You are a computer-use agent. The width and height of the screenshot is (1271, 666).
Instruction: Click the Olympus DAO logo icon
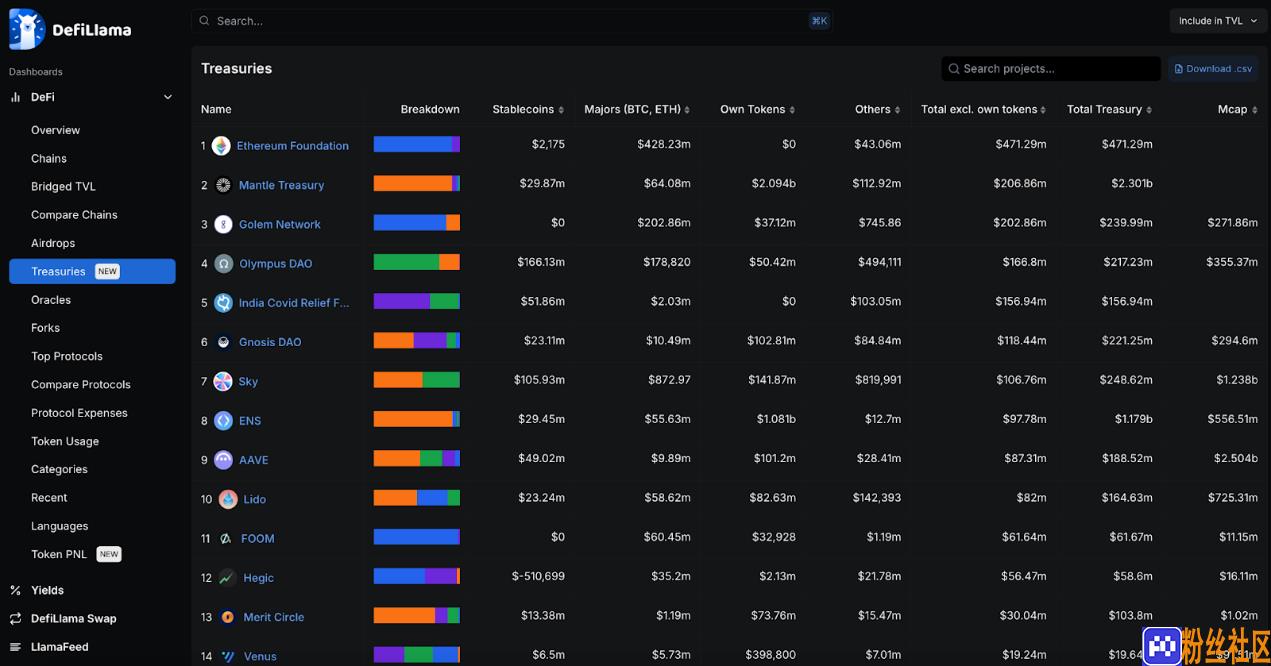pos(223,264)
